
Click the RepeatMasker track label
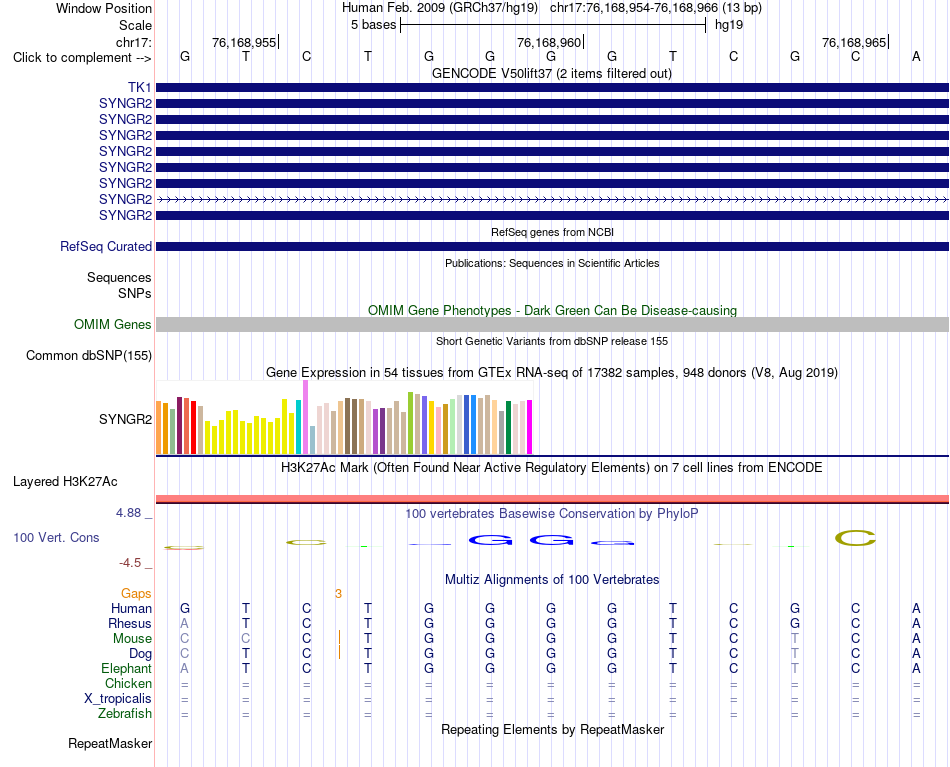coord(110,743)
